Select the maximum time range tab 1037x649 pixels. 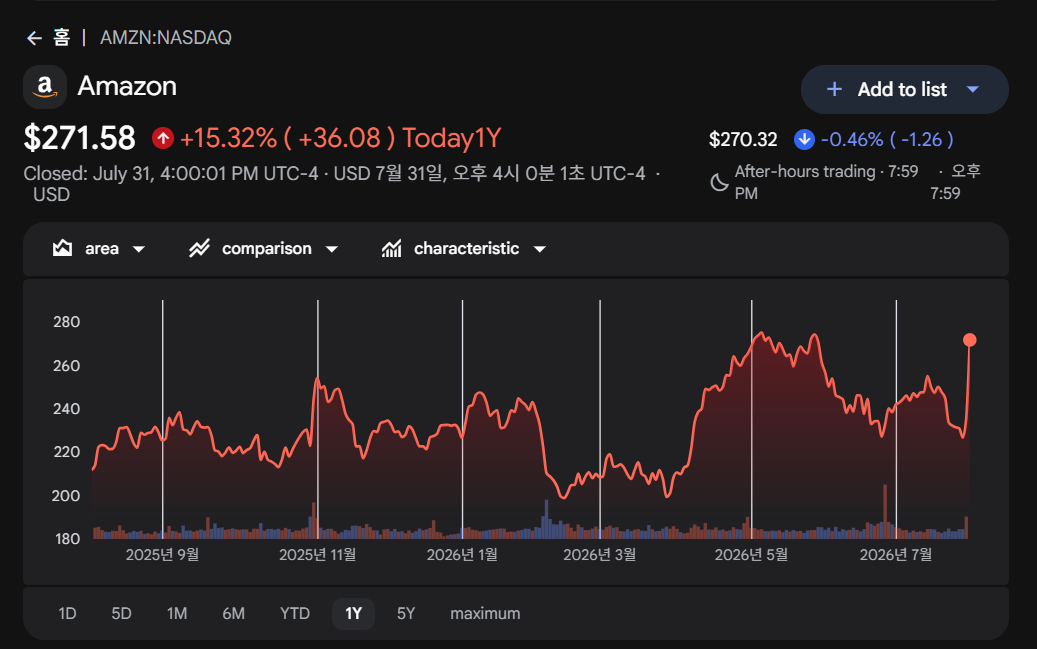pos(485,614)
